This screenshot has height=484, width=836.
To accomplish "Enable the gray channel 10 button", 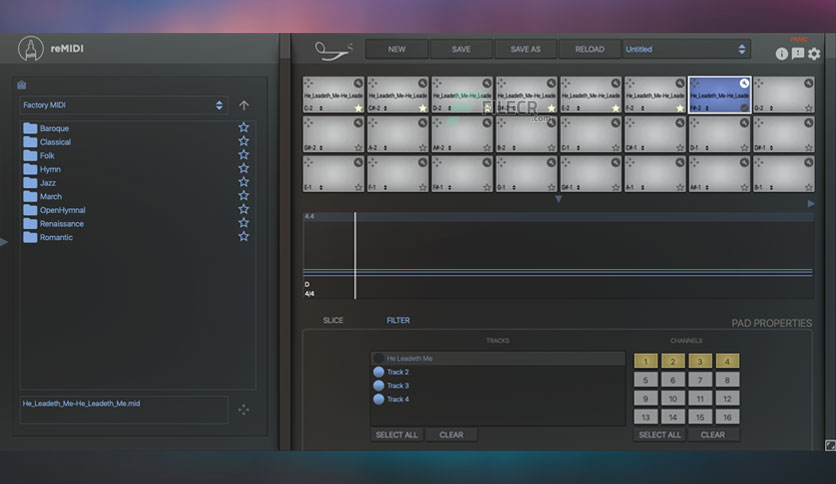I will pyautogui.click(x=673, y=398).
